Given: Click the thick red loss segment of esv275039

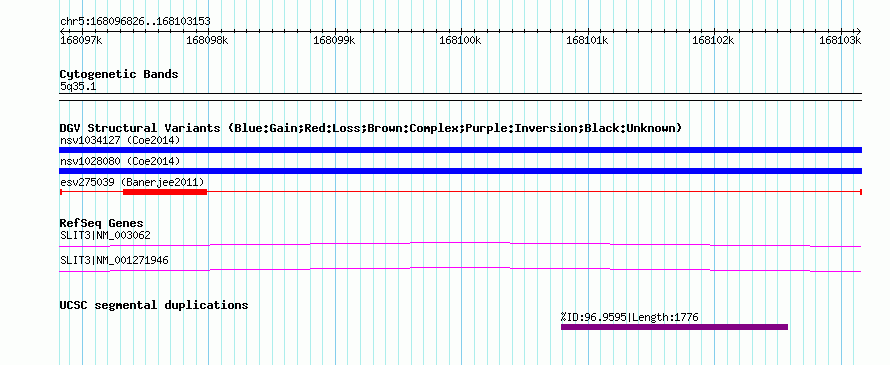Looking at the screenshot, I should 165,192.
